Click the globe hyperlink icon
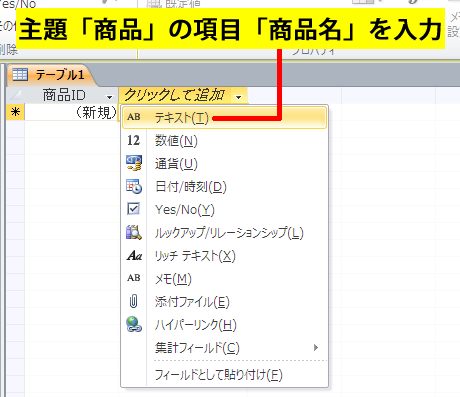 pos(134,324)
